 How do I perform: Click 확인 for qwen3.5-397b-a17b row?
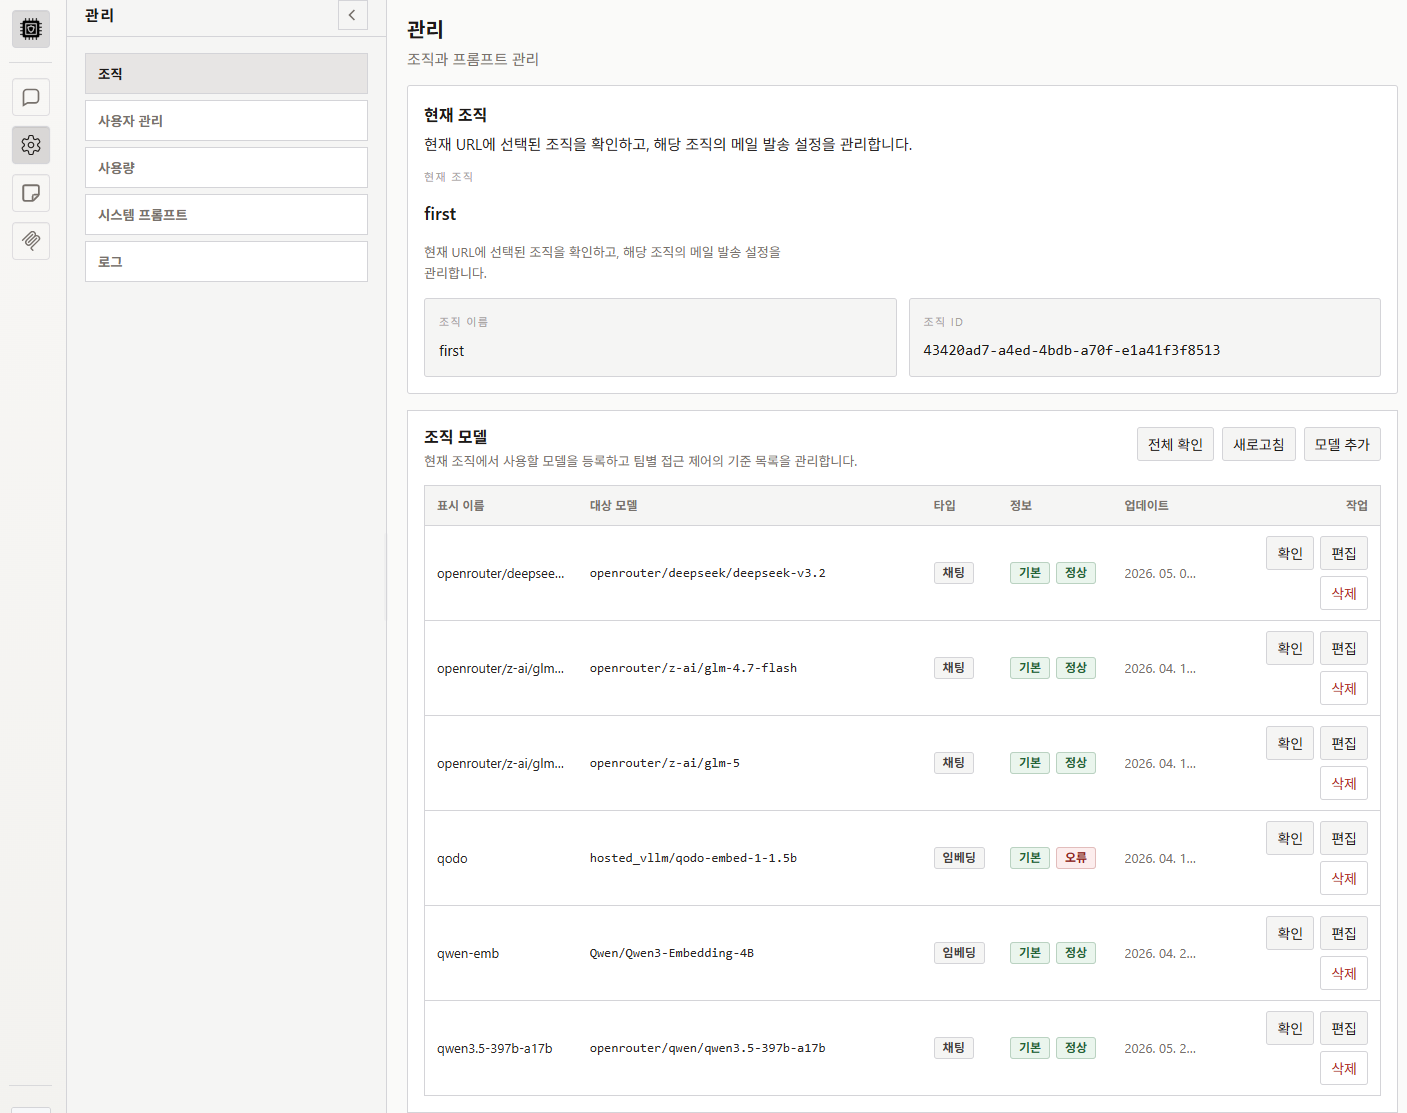(1290, 1028)
